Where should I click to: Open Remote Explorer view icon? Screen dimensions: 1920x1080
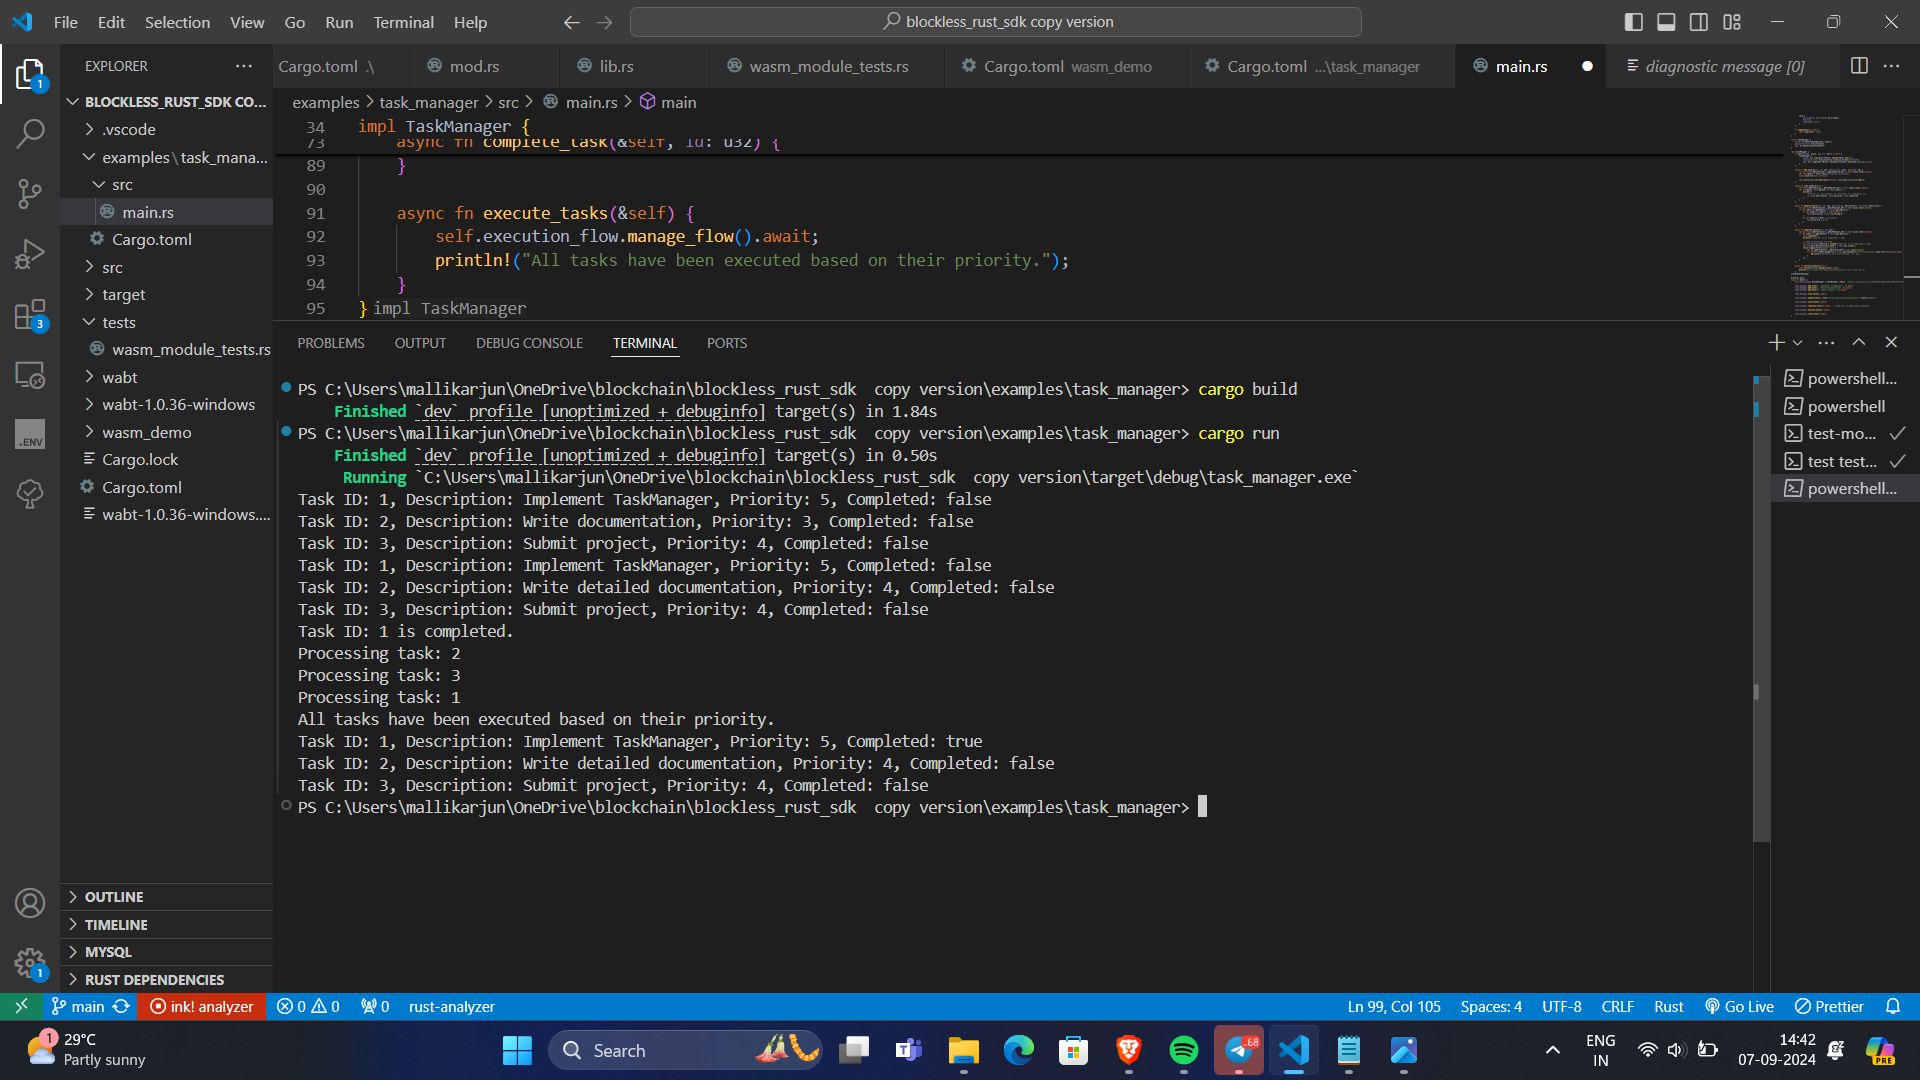pos(30,375)
